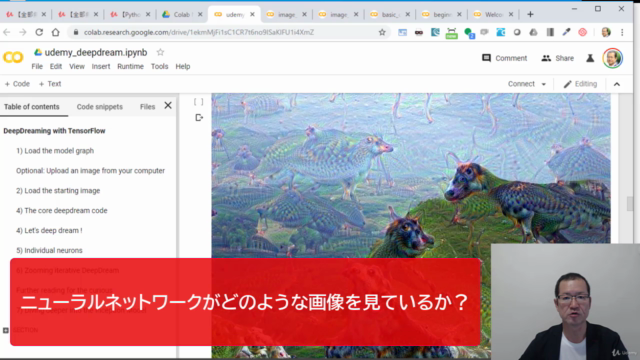Click the browser back arrow

(7, 32)
